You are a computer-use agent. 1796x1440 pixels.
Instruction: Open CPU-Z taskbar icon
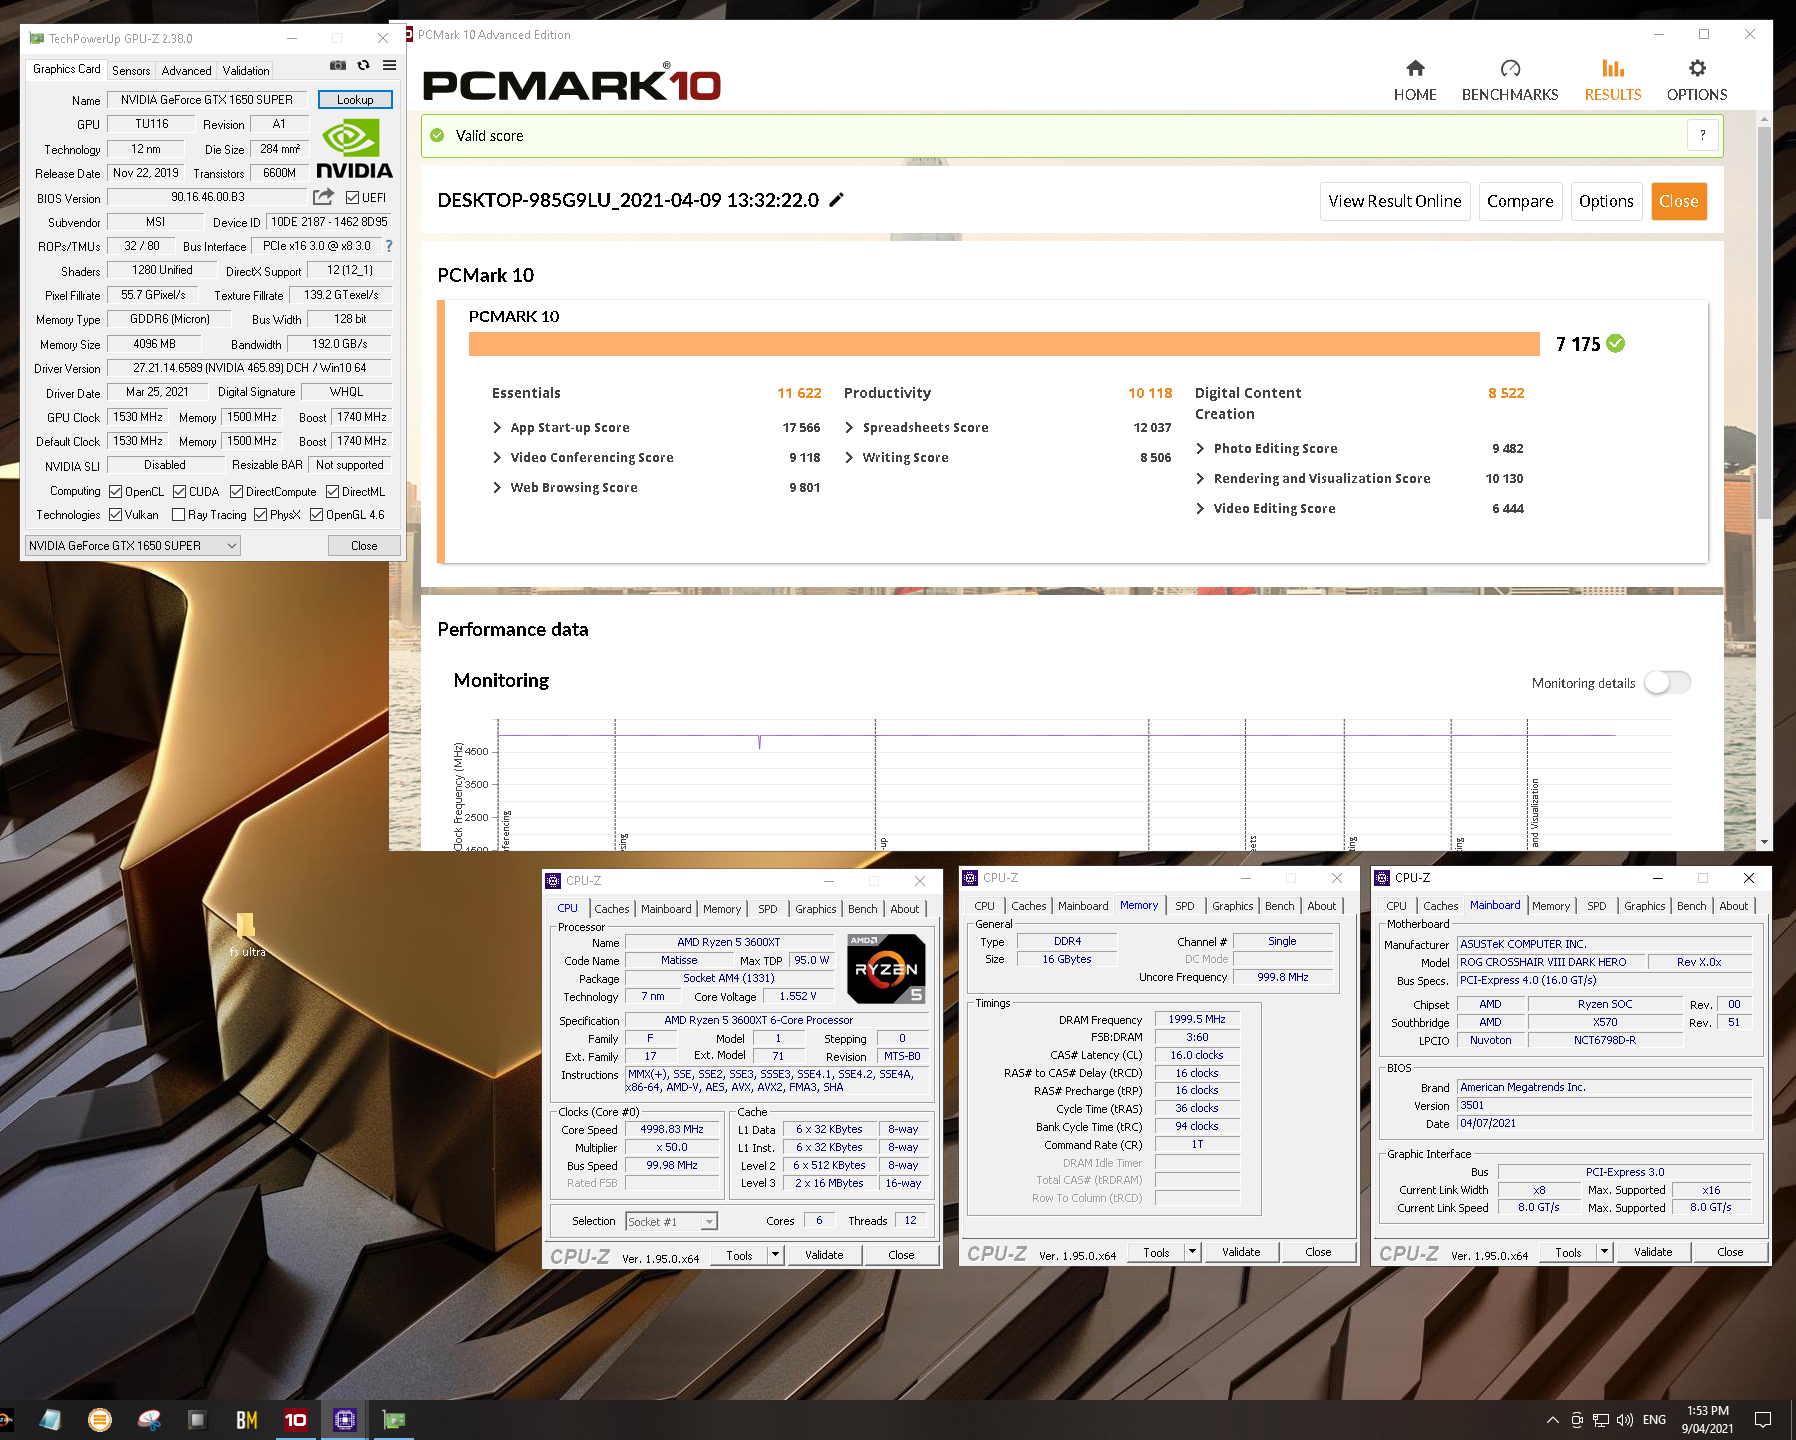coord(345,1420)
